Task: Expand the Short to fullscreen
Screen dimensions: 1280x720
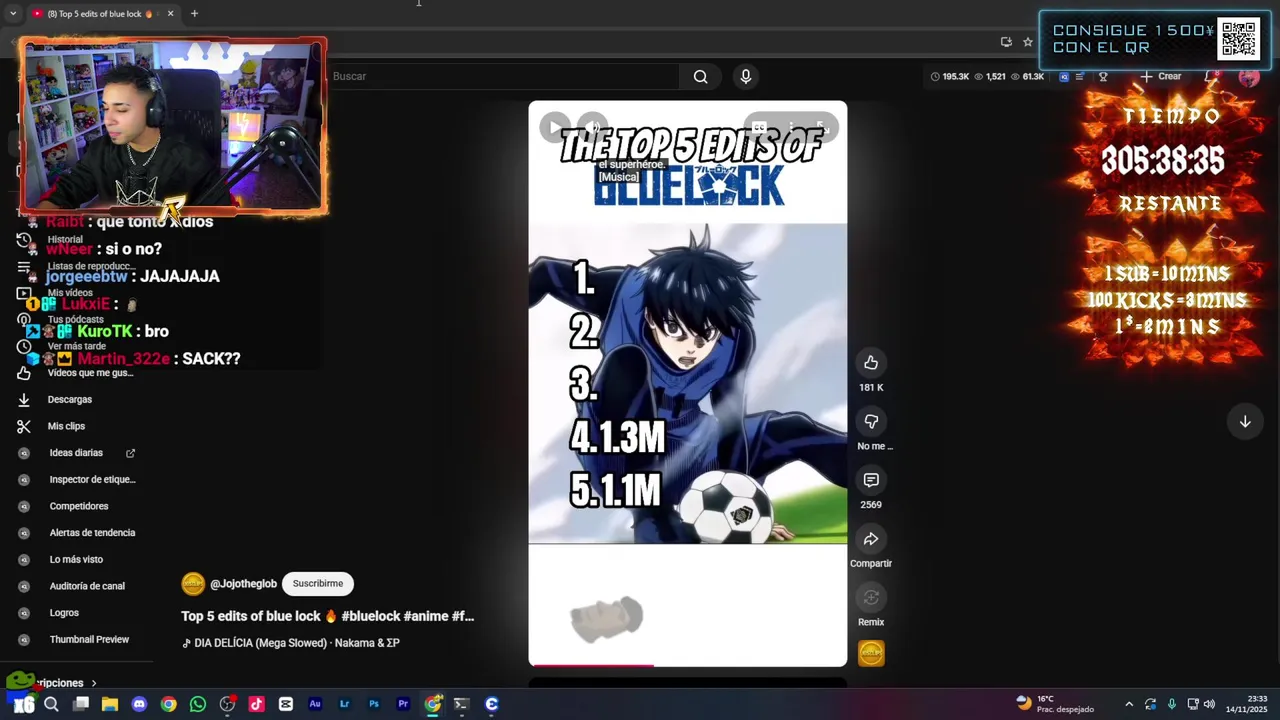Action: [x=821, y=127]
